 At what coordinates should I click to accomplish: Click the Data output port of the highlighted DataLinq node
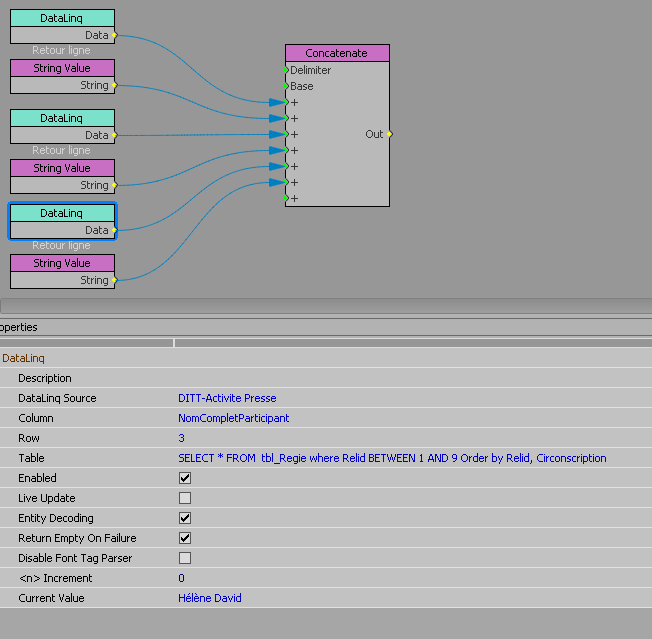coord(115,230)
